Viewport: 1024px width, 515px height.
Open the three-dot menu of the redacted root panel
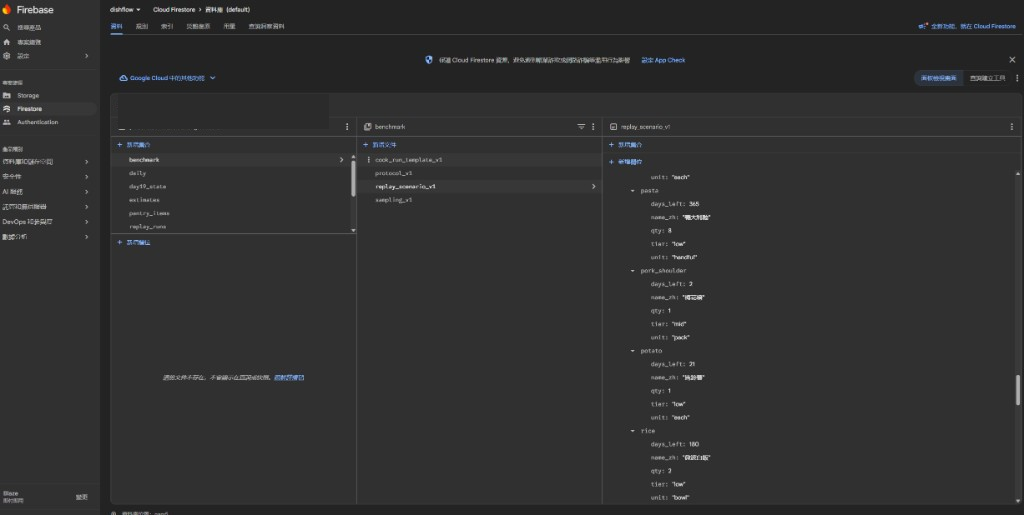click(347, 127)
